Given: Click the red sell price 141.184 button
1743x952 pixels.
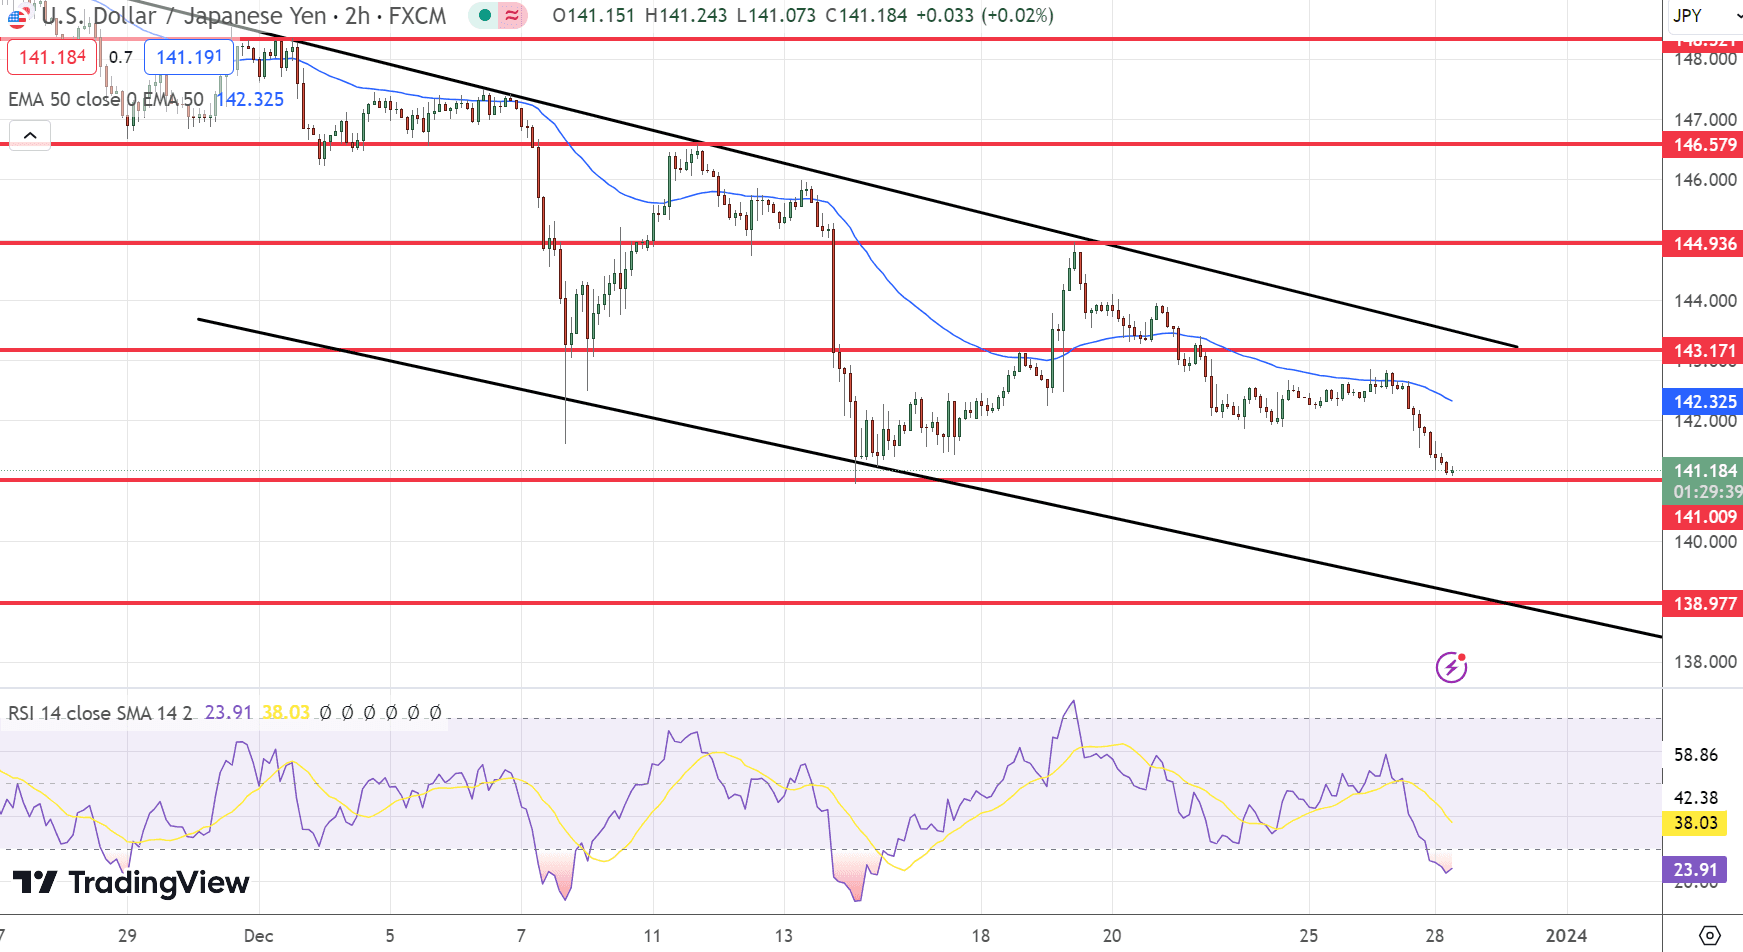Looking at the screenshot, I should tap(52, 57).
